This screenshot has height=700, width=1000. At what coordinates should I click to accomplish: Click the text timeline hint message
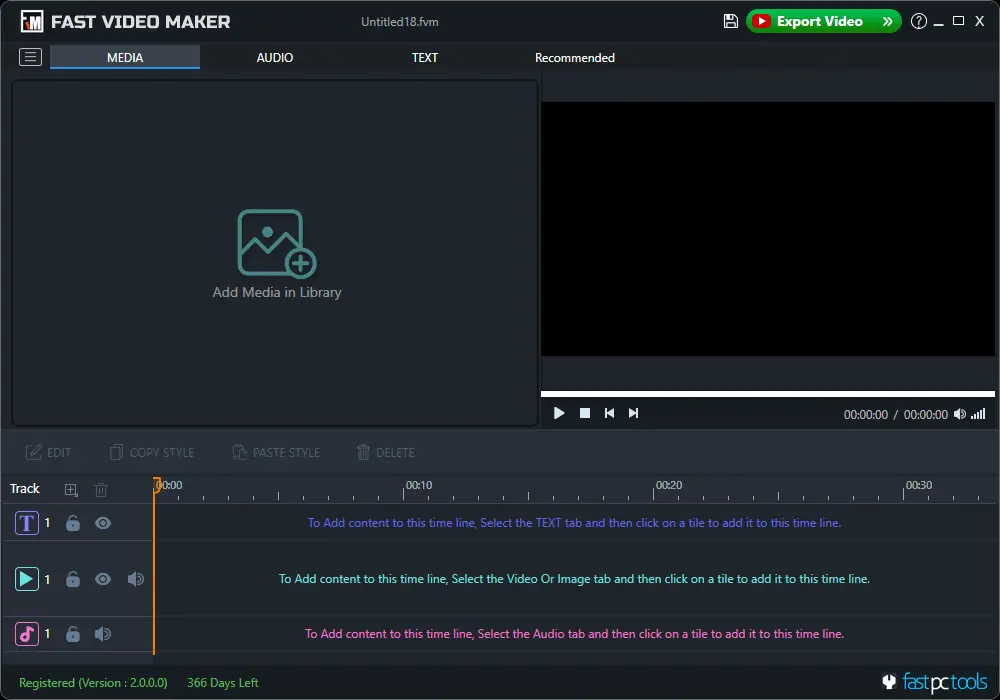(x=574, y=523)
